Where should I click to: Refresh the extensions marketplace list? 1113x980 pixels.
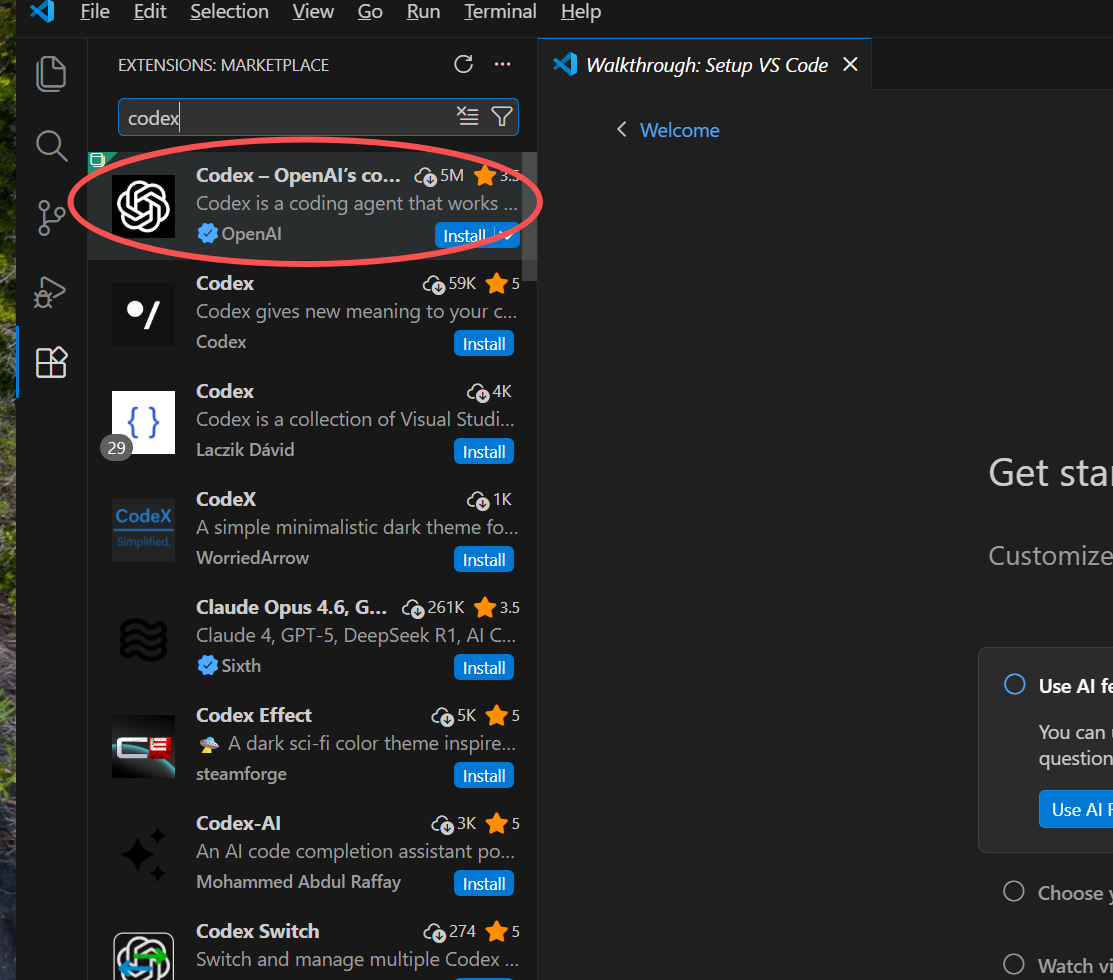click(464, 65)
